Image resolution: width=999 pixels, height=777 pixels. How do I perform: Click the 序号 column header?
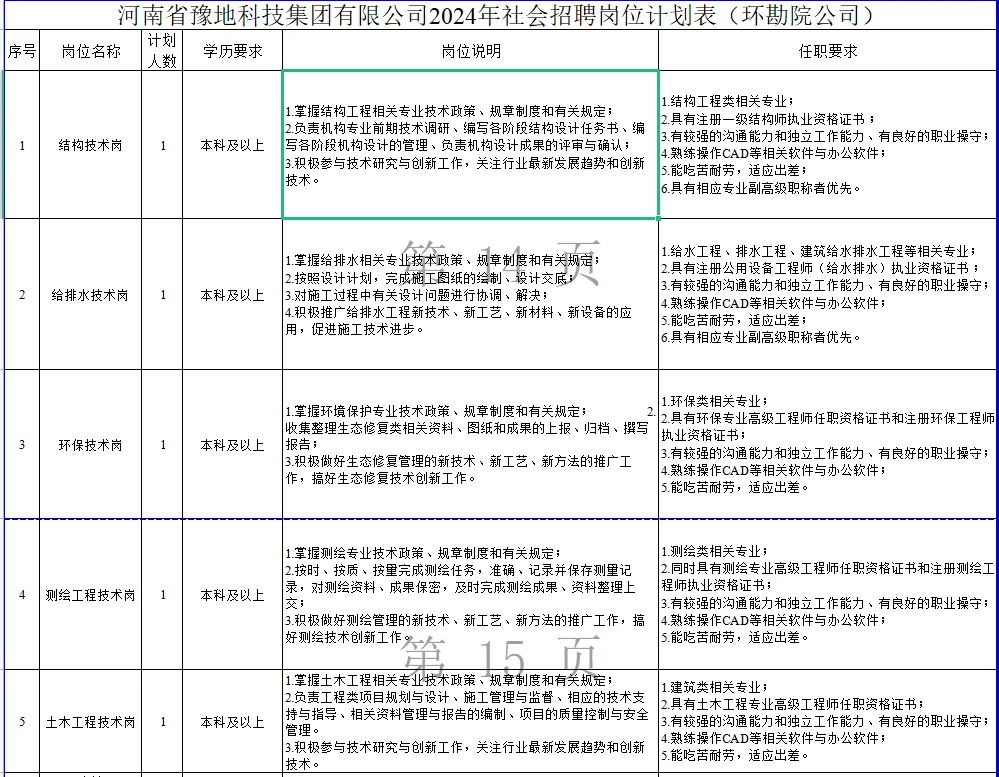[22, 50]
